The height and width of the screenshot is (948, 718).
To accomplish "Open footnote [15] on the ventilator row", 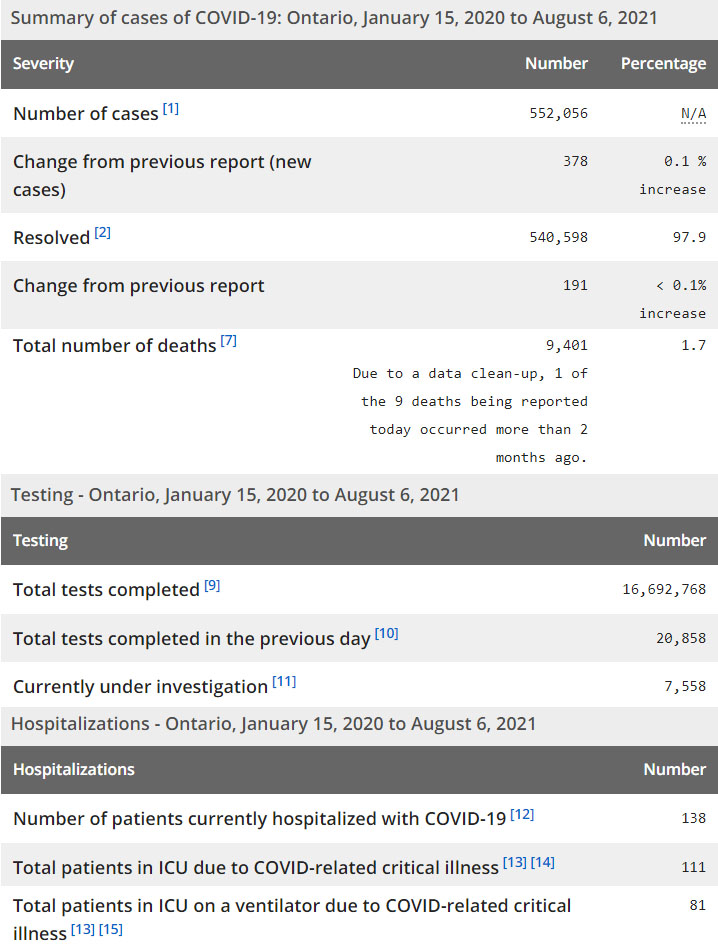I will pos(110,930).
